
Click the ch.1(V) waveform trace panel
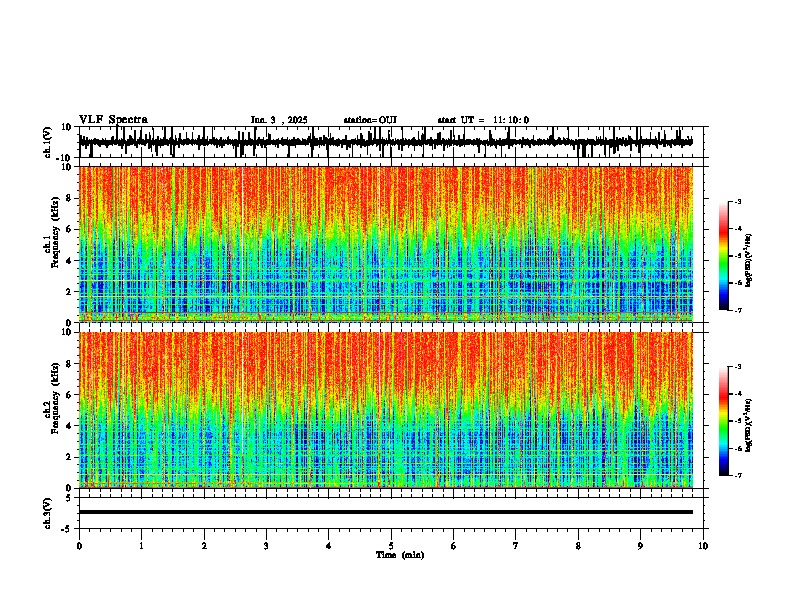[391, 142]
